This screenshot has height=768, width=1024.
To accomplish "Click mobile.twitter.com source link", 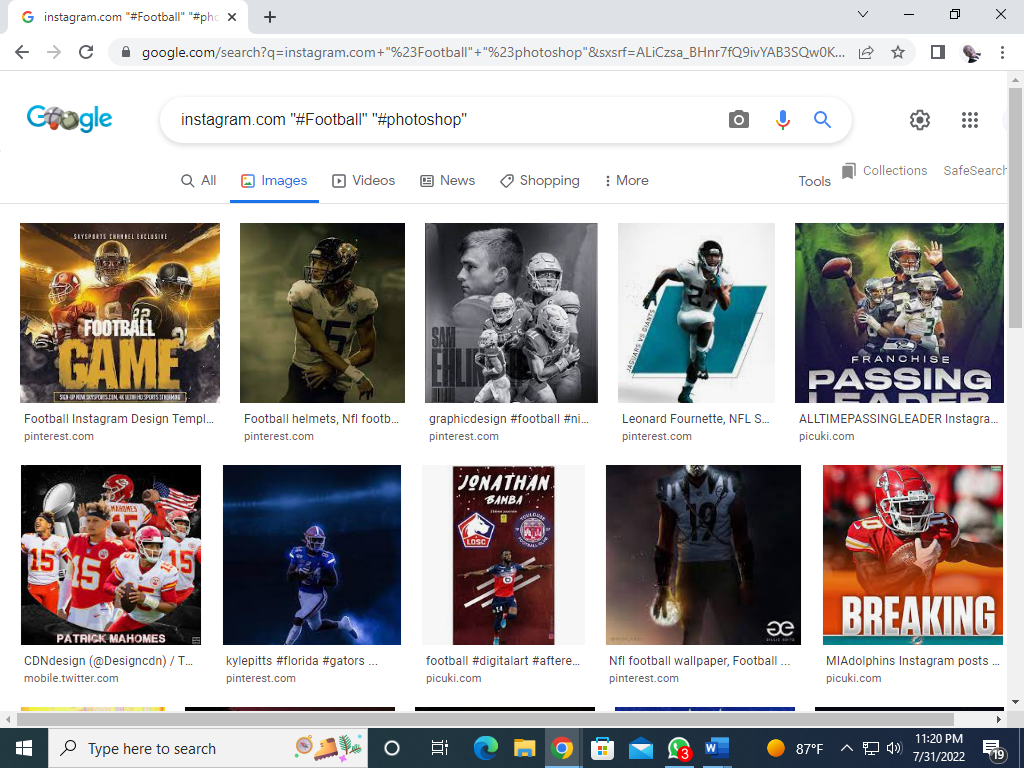I will (x=71, y=678).
